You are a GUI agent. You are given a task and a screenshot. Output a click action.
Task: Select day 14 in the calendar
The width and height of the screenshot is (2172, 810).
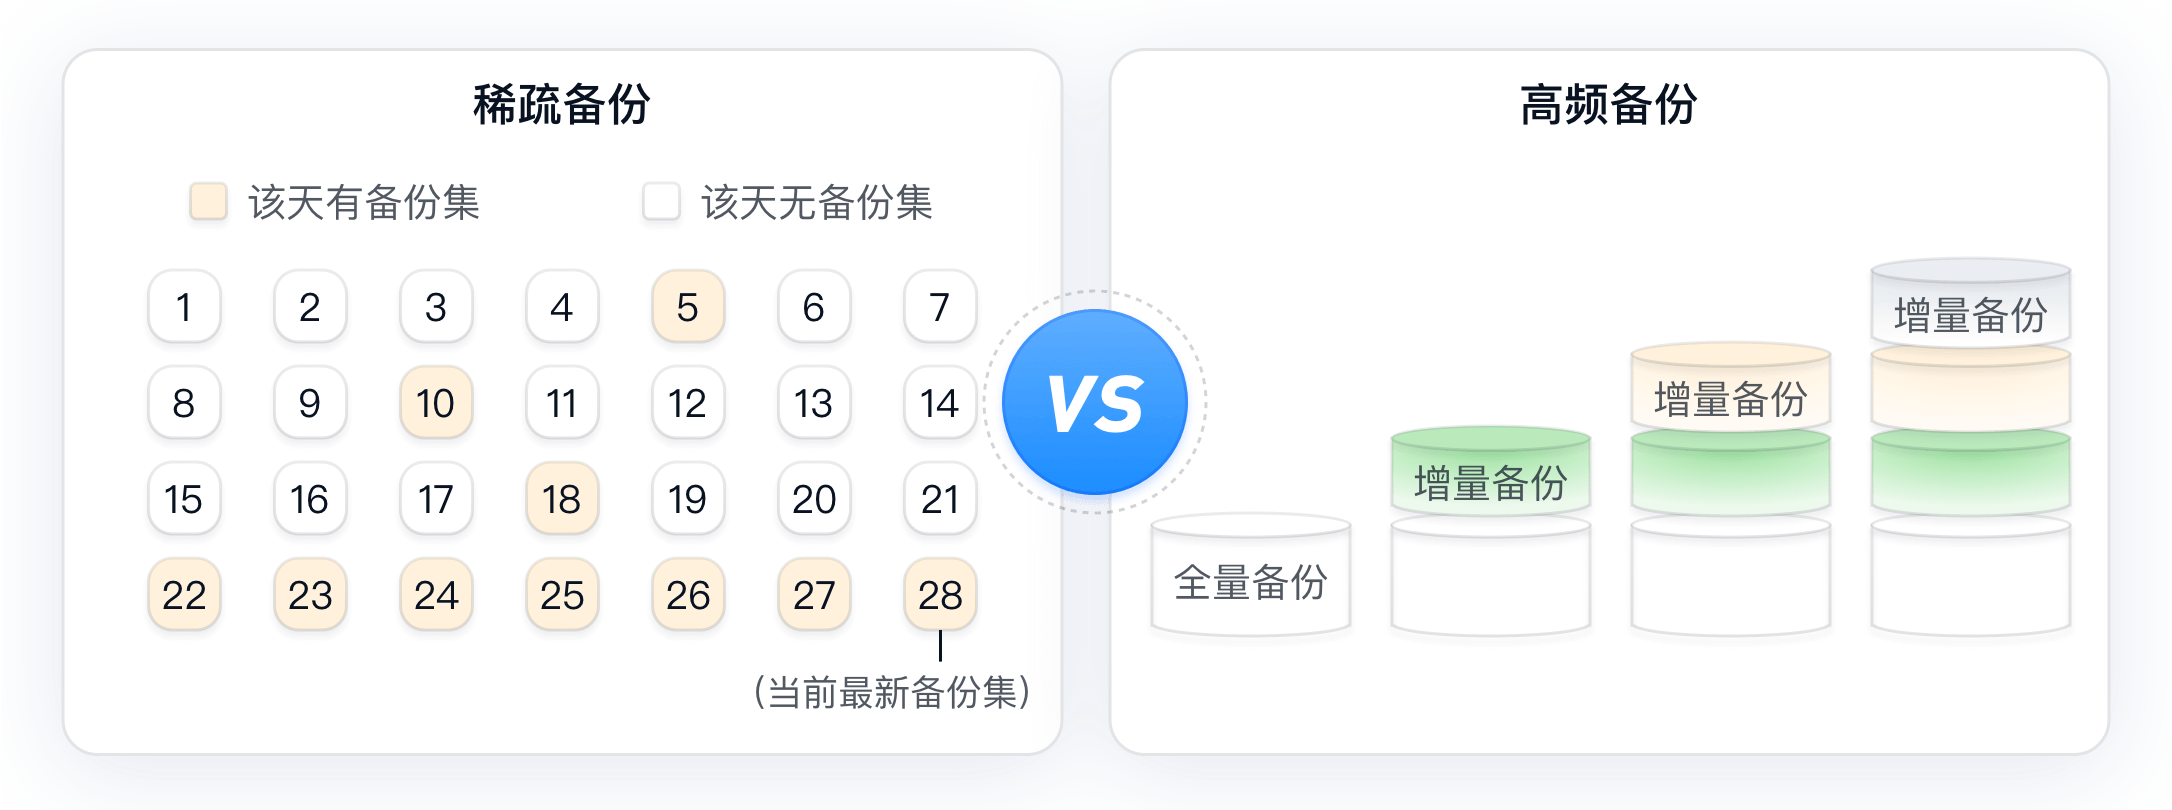[x=940, y=402]
